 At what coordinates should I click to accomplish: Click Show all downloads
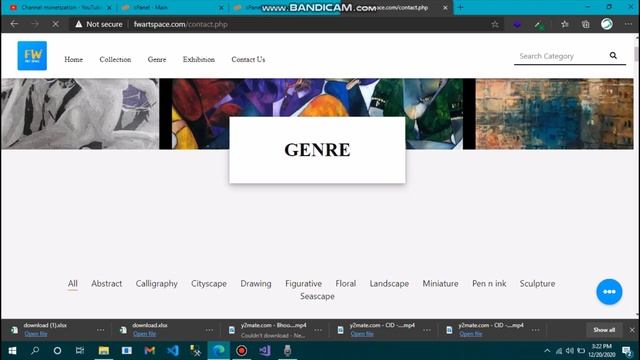coord(604,330)
